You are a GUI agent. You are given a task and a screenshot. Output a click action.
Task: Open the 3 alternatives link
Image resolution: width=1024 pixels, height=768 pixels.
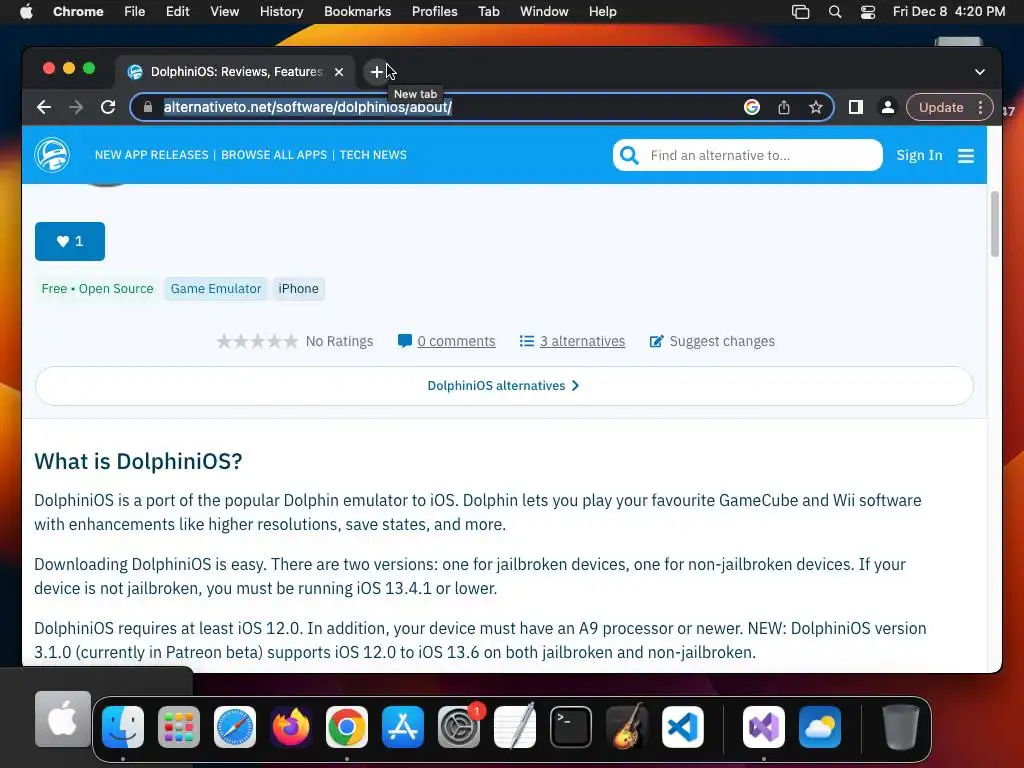coord(582,341)
